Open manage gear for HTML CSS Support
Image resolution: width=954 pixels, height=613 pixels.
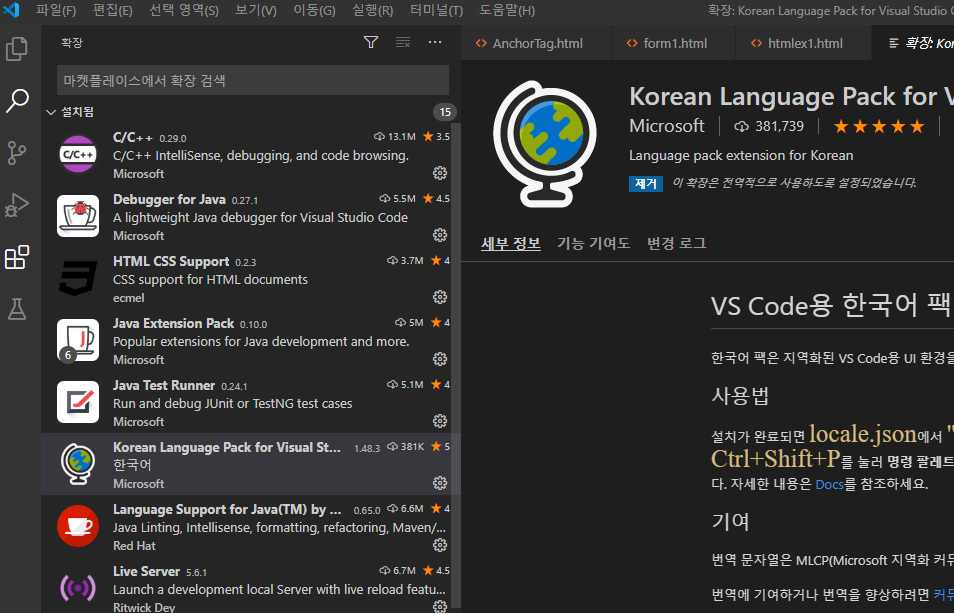click(440, 297)
